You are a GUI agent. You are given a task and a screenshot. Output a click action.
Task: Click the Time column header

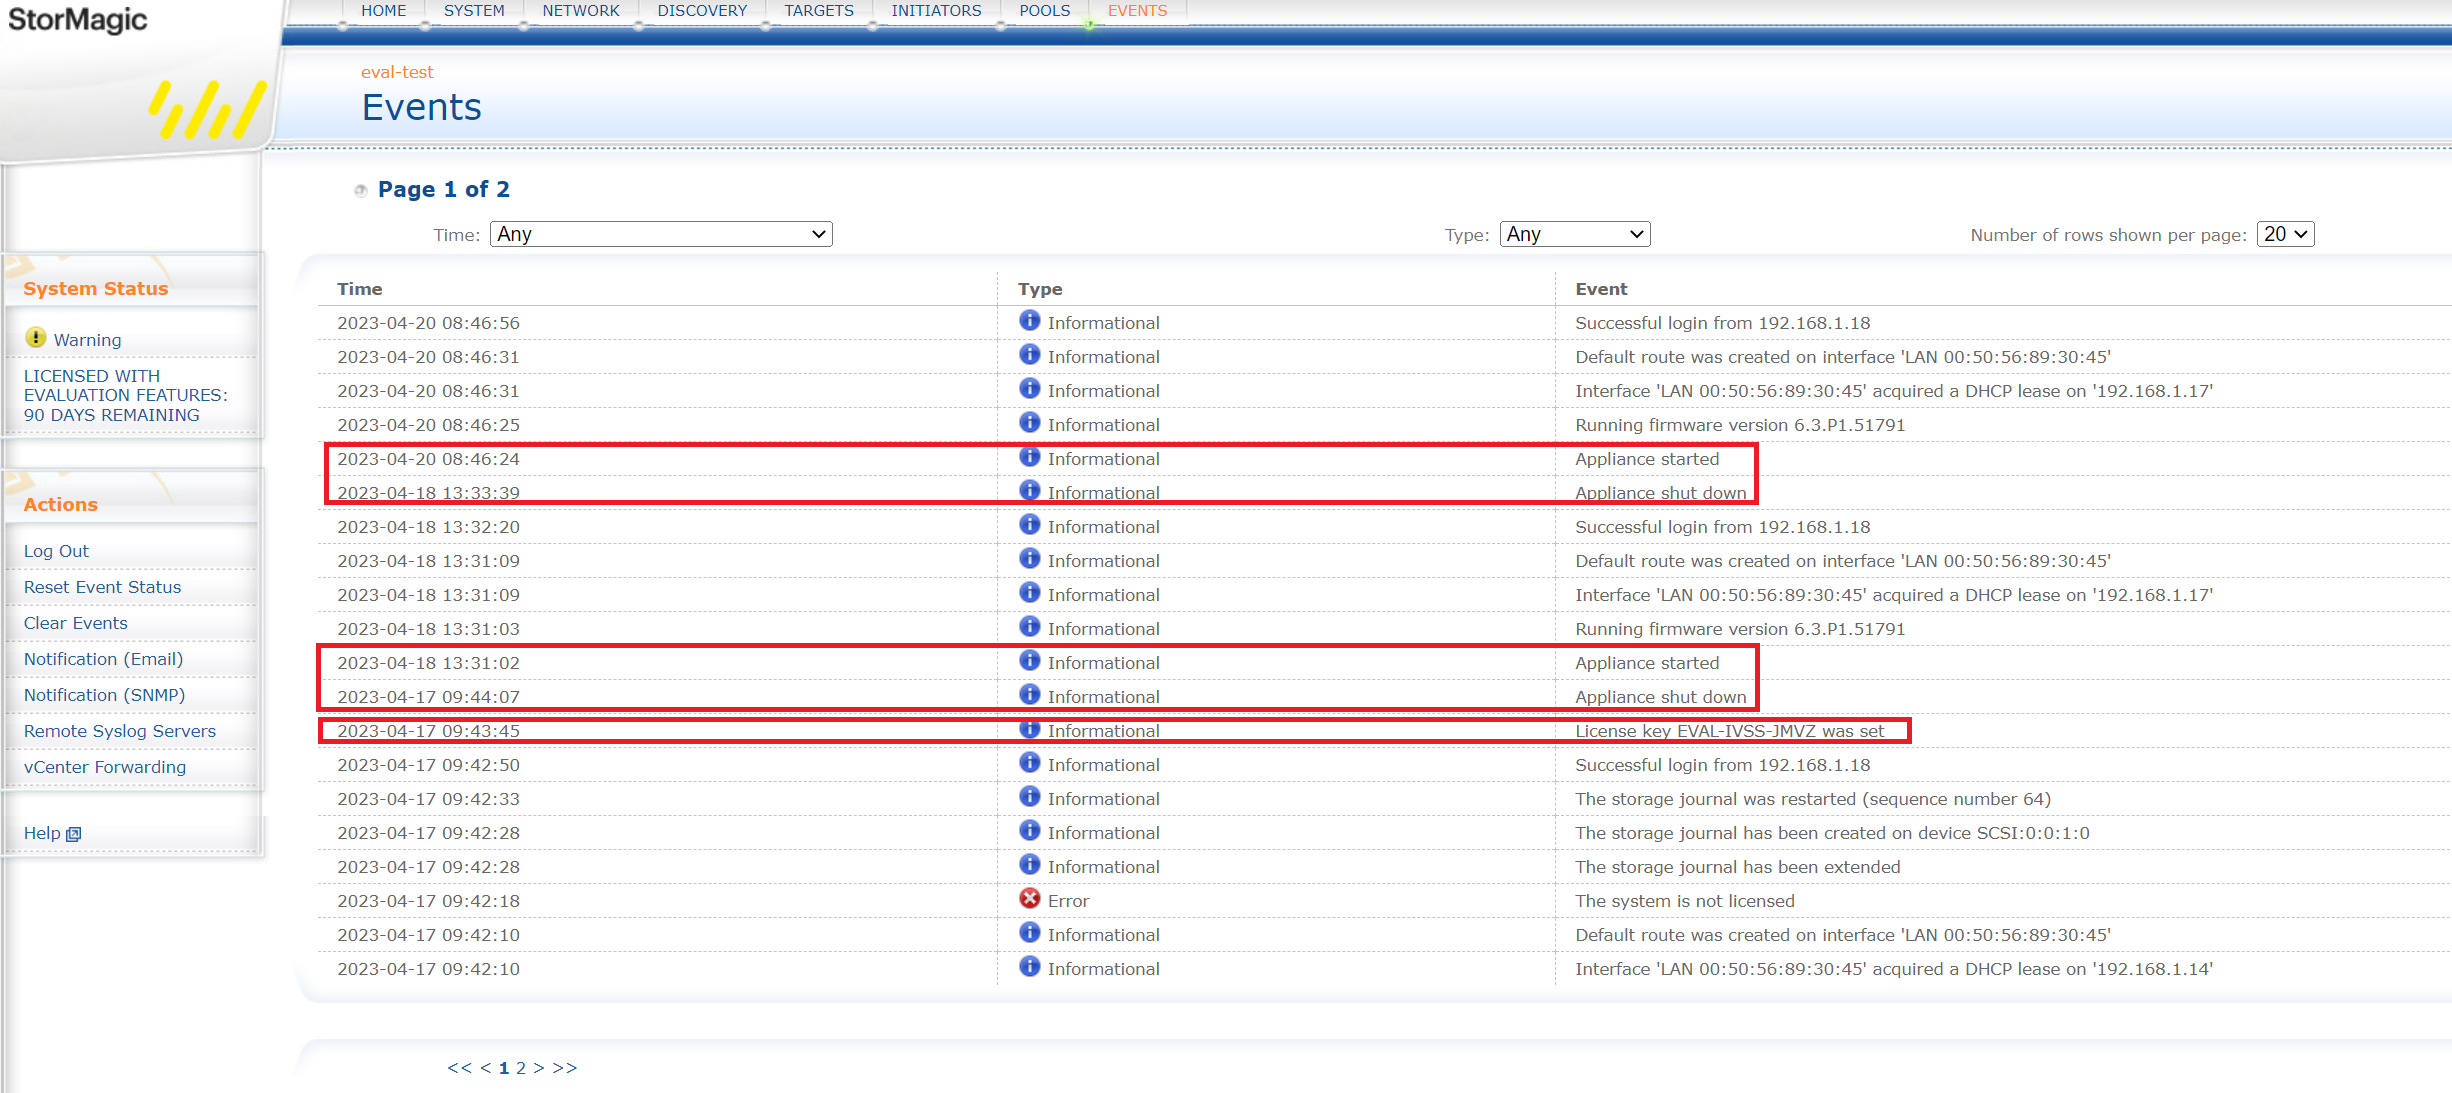coord(360,289)
